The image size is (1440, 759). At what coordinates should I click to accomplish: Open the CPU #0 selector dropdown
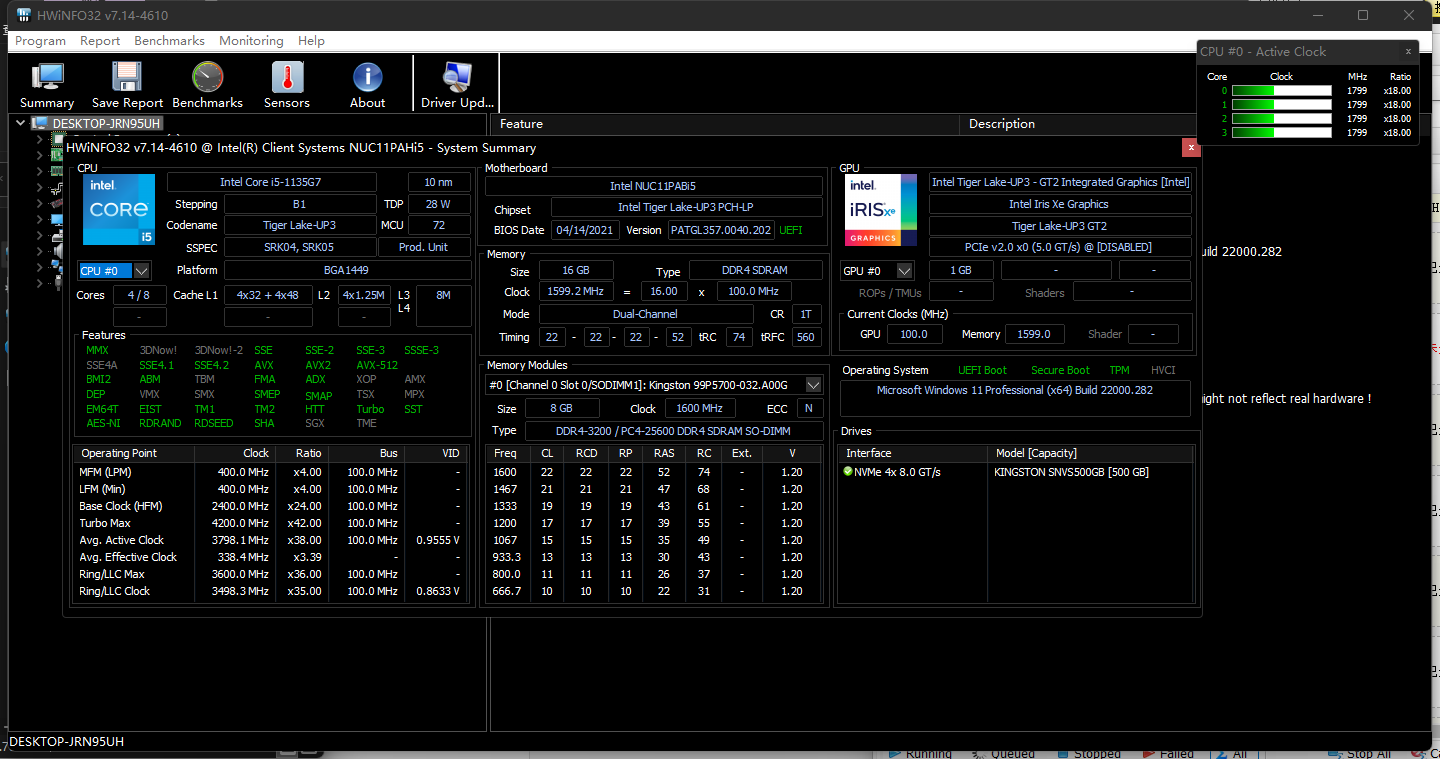pyautogui.click(x=141, y=271)
